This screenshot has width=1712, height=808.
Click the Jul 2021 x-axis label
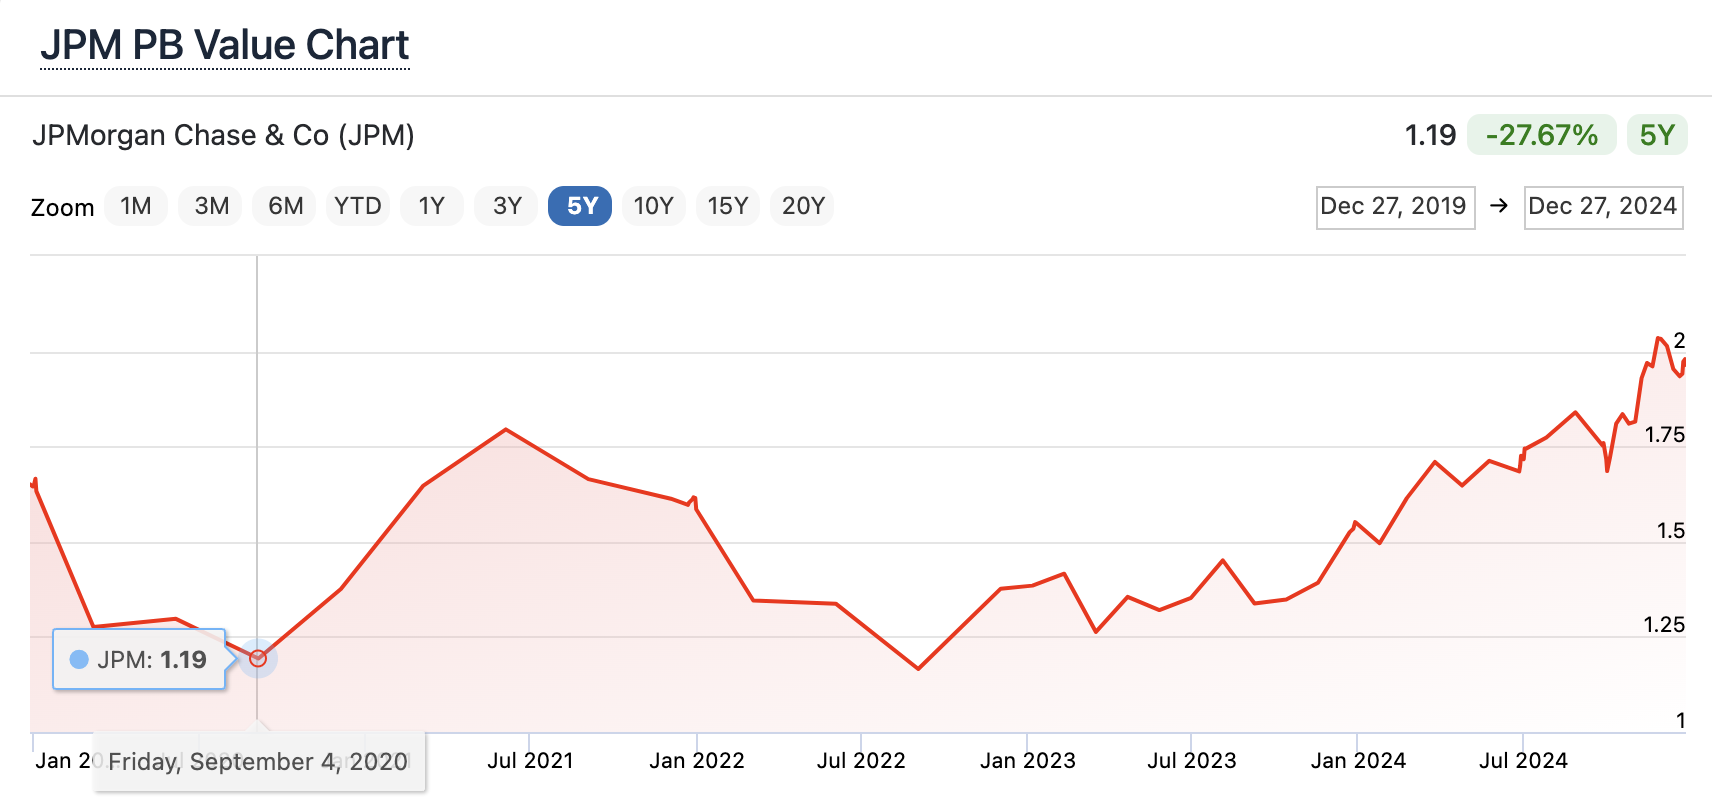[530, 761]
